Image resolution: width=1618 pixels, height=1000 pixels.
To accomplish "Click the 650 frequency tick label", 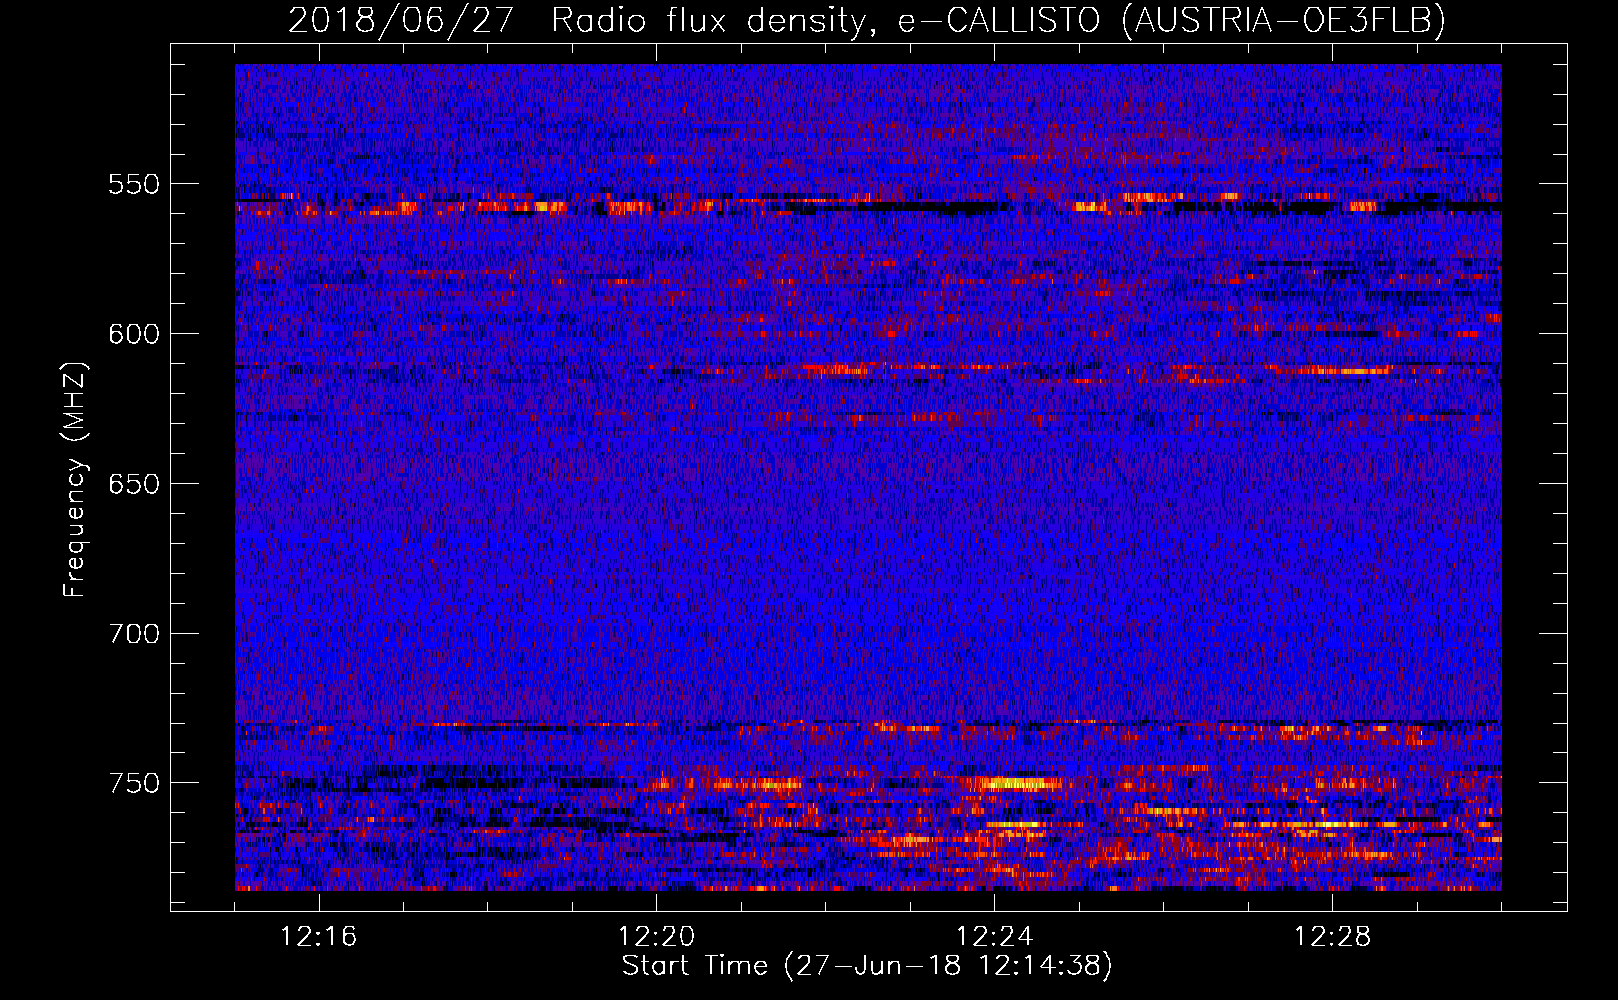I will (x=134, y=484).
